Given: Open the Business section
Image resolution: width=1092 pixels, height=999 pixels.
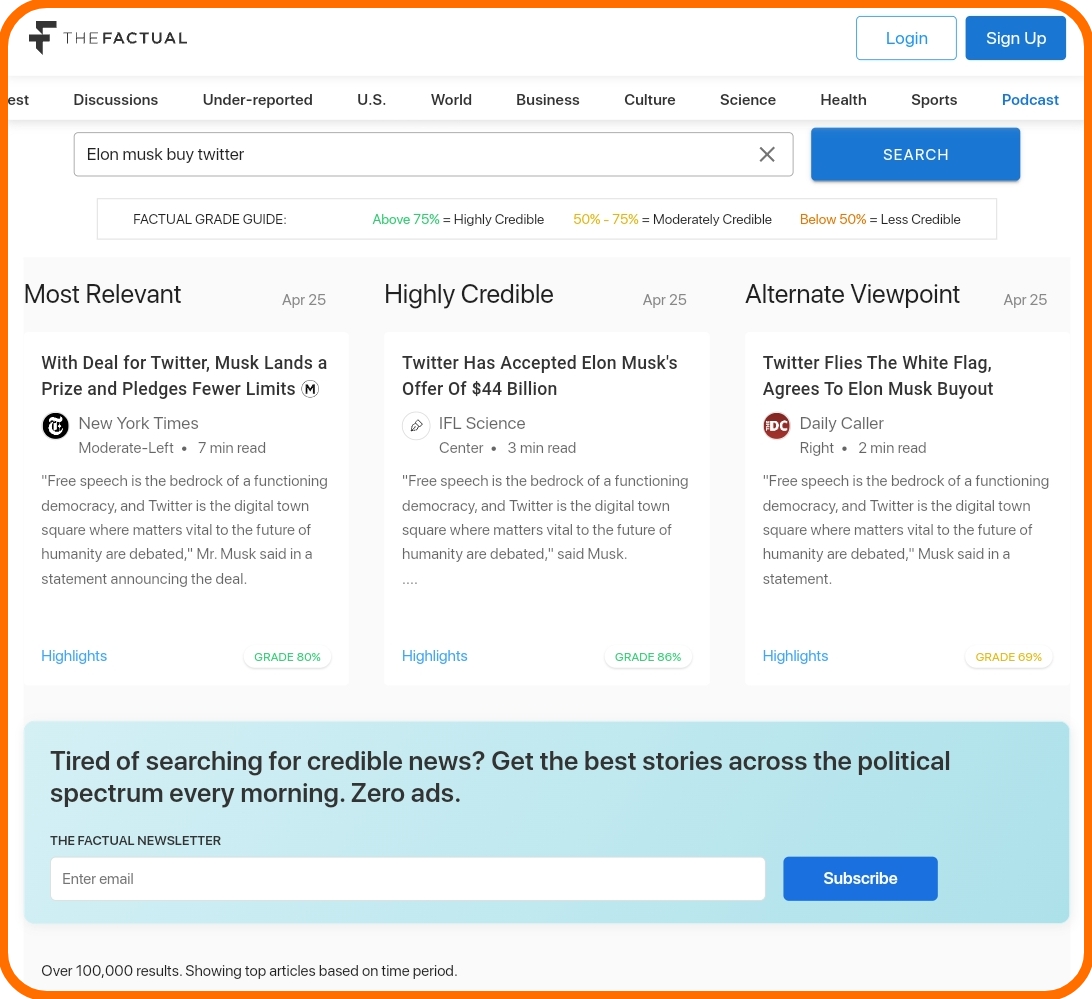Looking at the screenshot, I should (x=547, y=100).
